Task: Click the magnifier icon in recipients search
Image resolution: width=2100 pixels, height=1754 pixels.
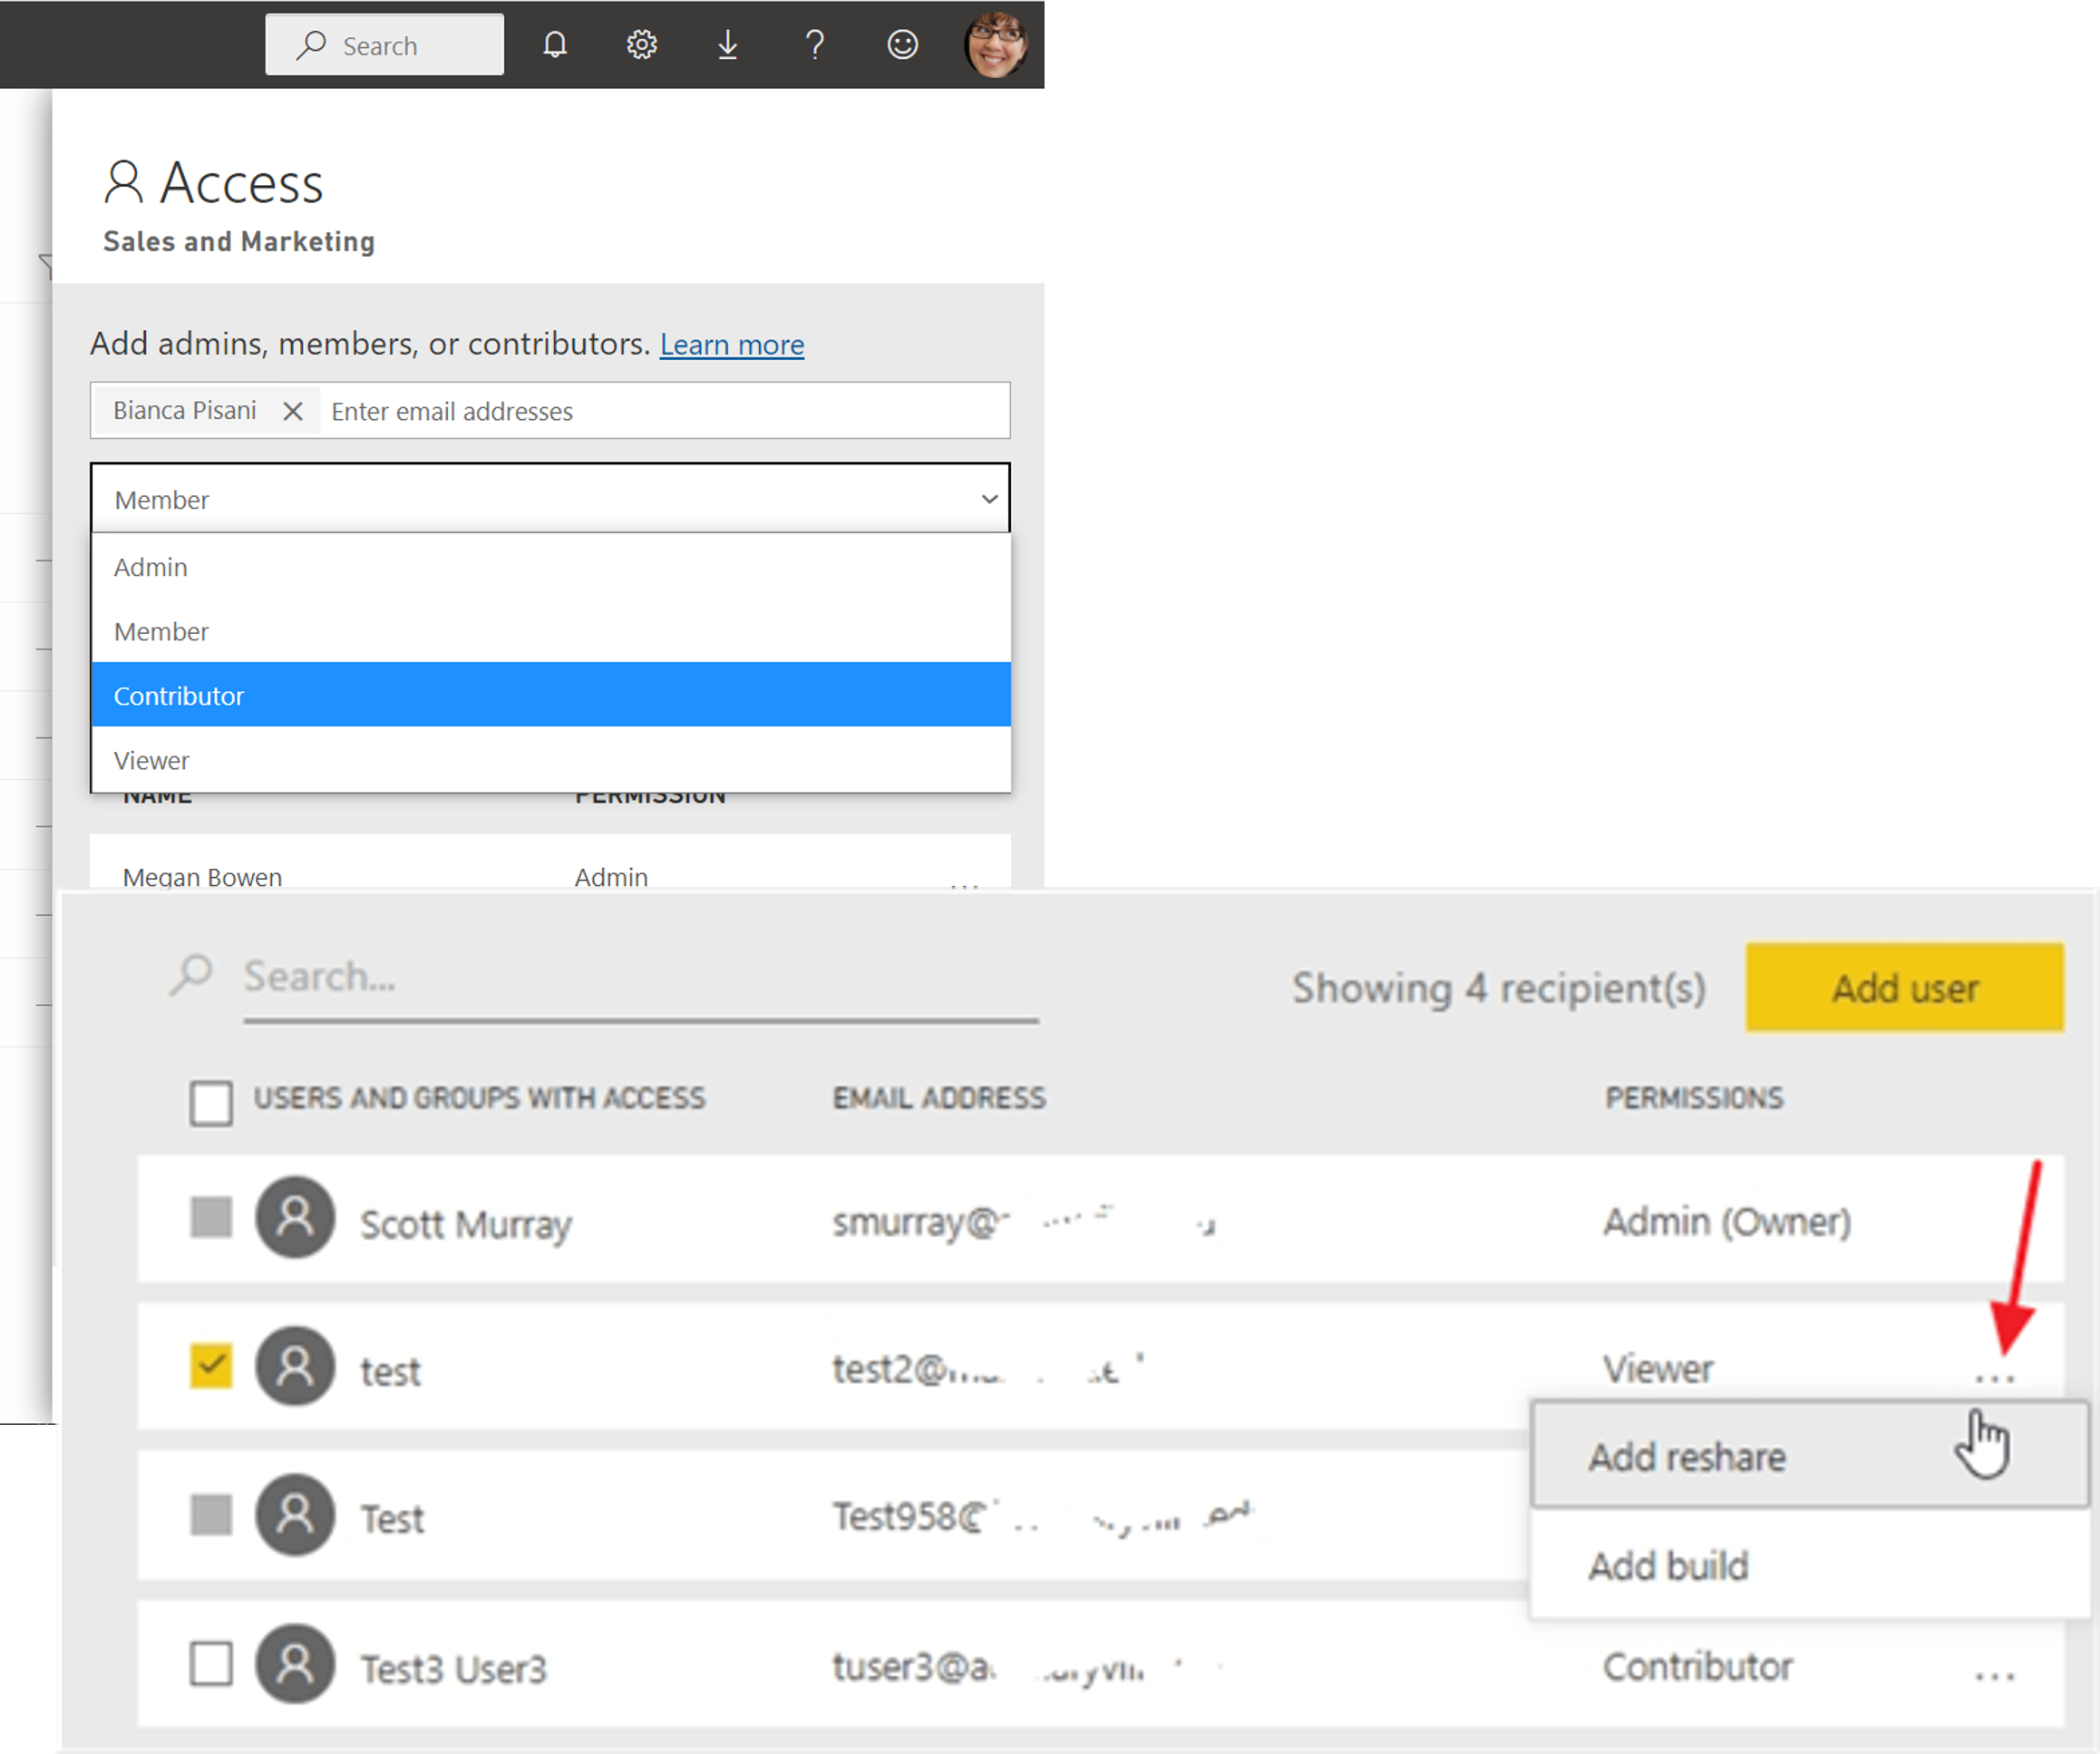Action: [x=192, y=975]
